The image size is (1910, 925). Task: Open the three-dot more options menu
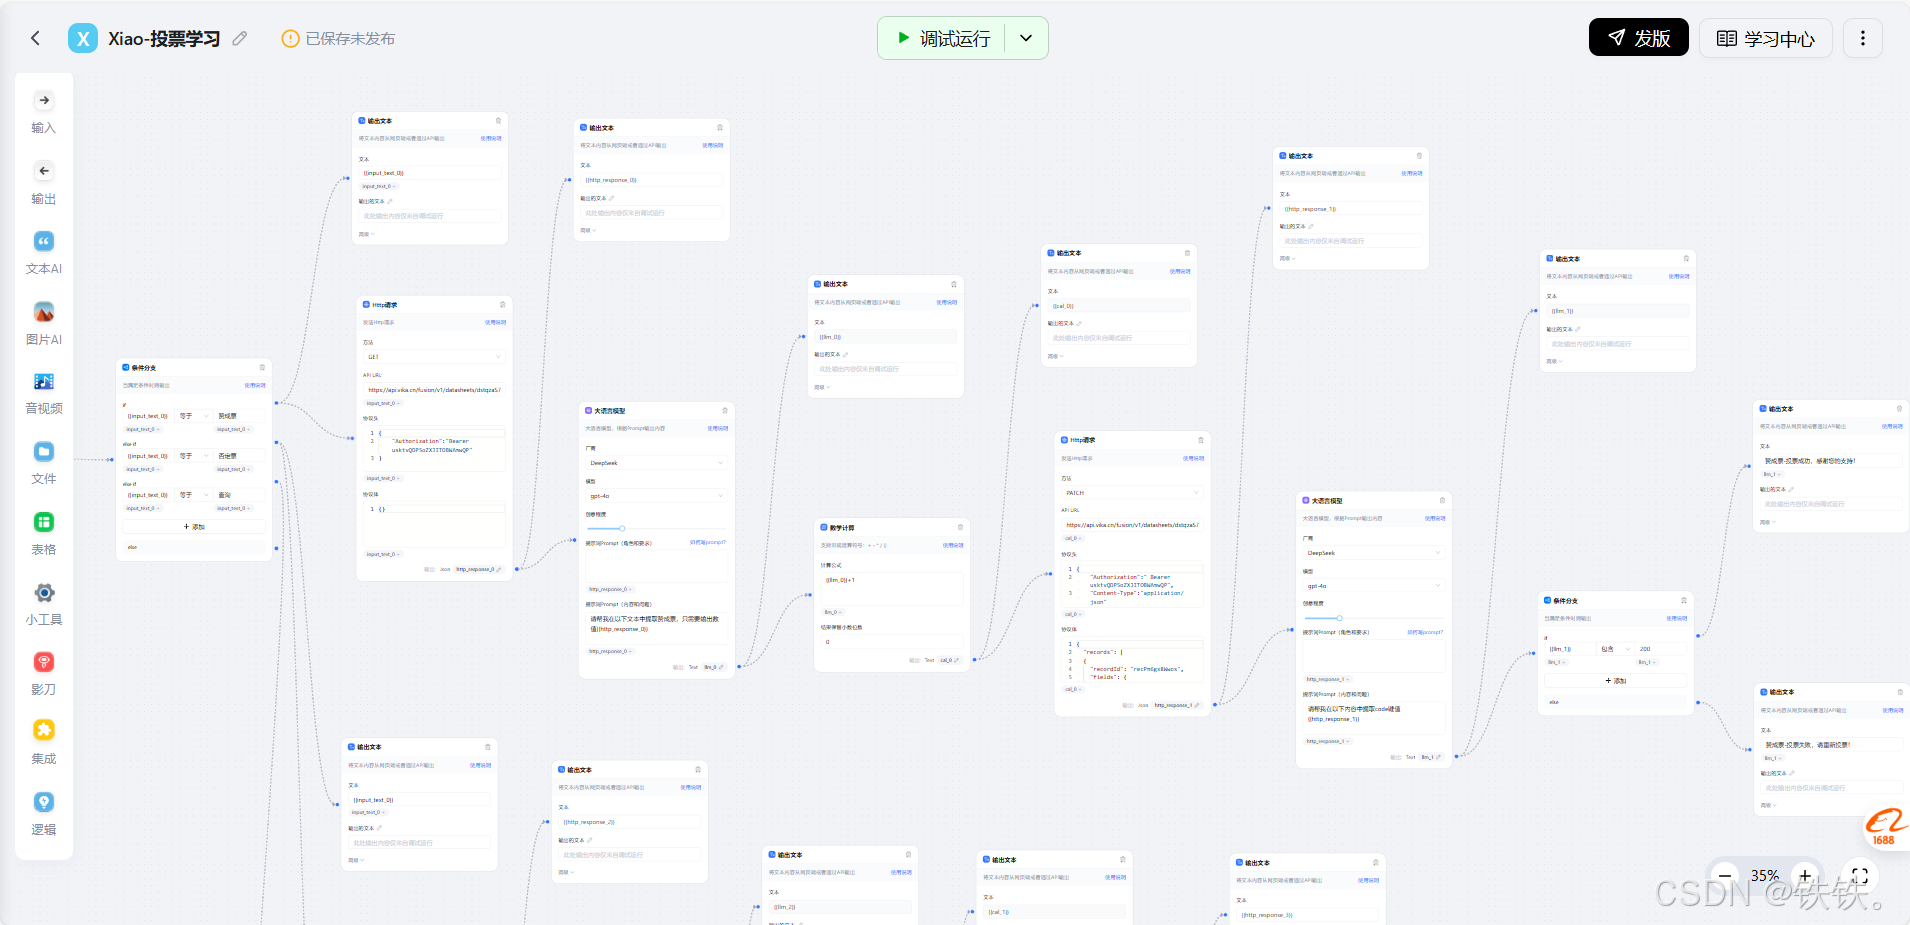tap(1862, 38)
